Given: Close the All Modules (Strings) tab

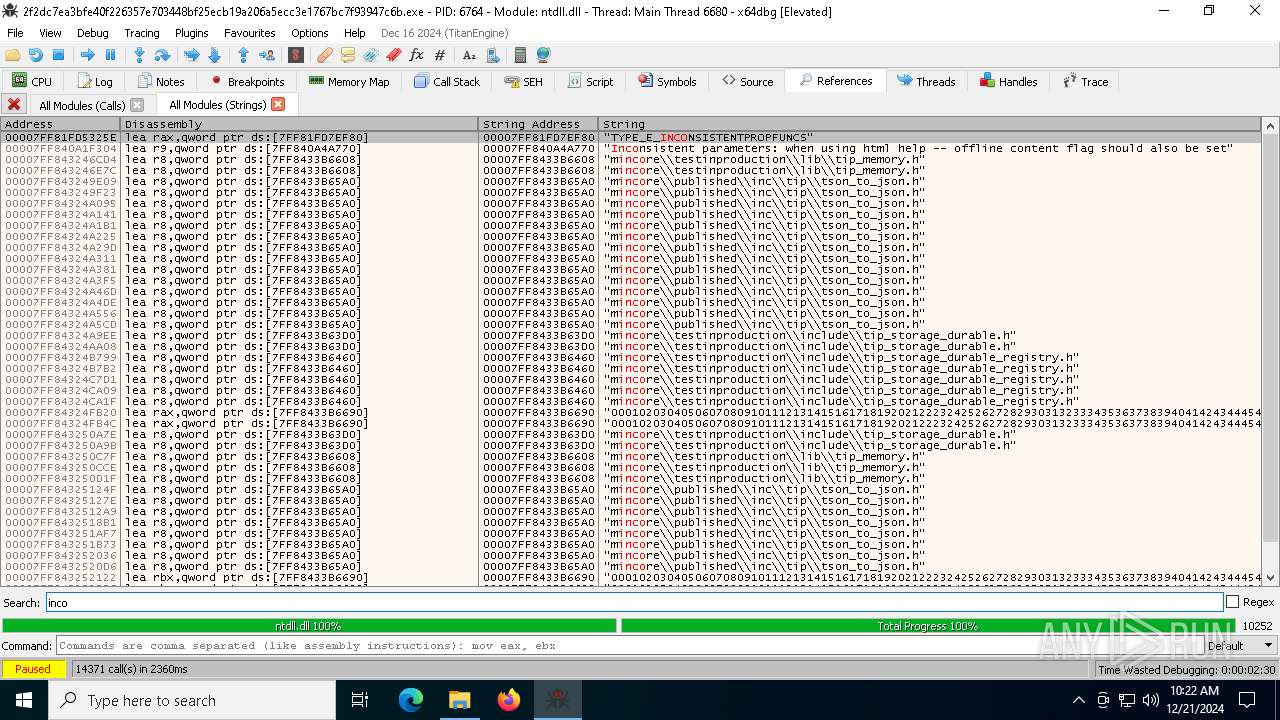Looking at the screenshot, I should [x=278, y=104].
